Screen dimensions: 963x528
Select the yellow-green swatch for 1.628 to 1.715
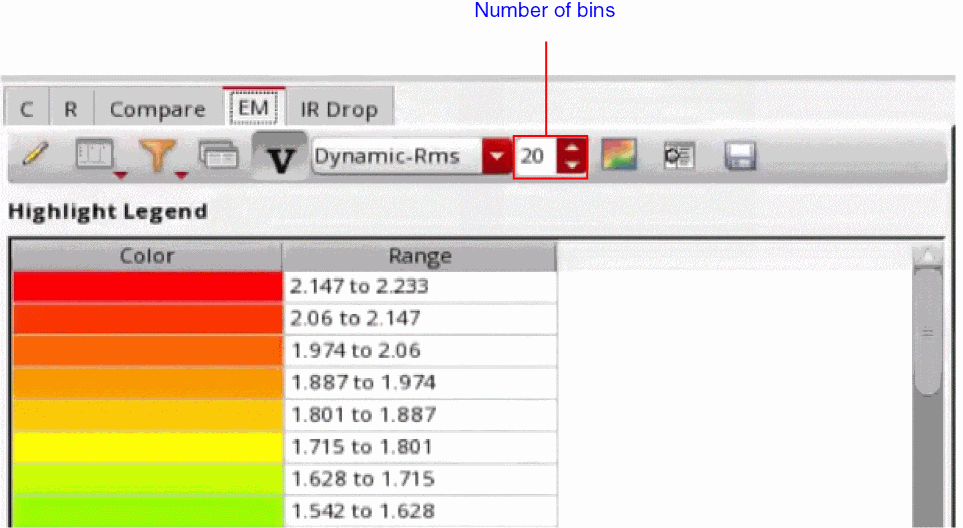coord(147,479)
